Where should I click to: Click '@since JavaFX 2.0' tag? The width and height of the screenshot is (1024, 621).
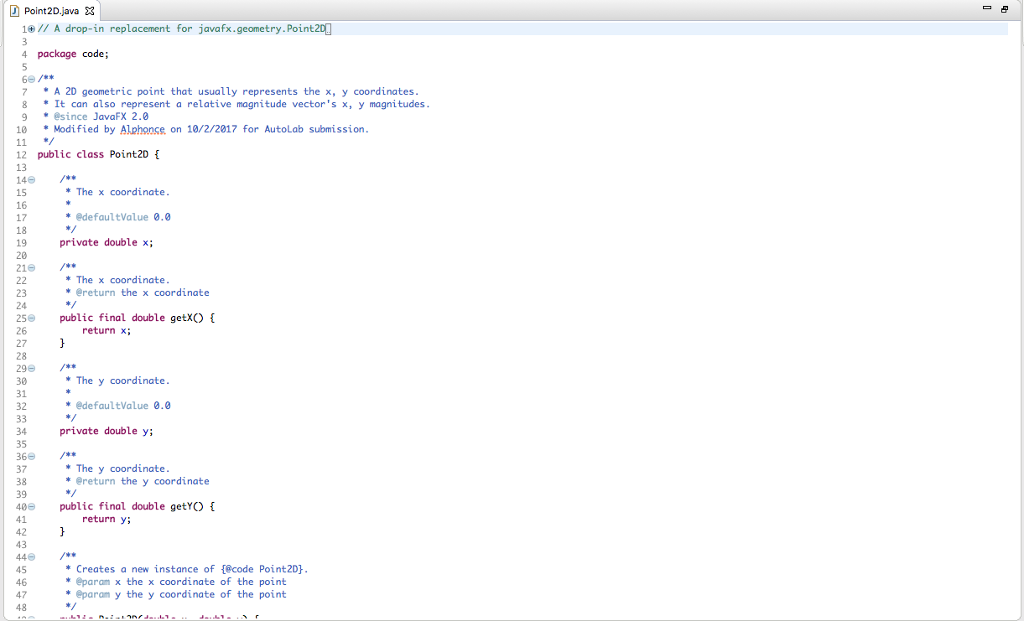point(101,116)
